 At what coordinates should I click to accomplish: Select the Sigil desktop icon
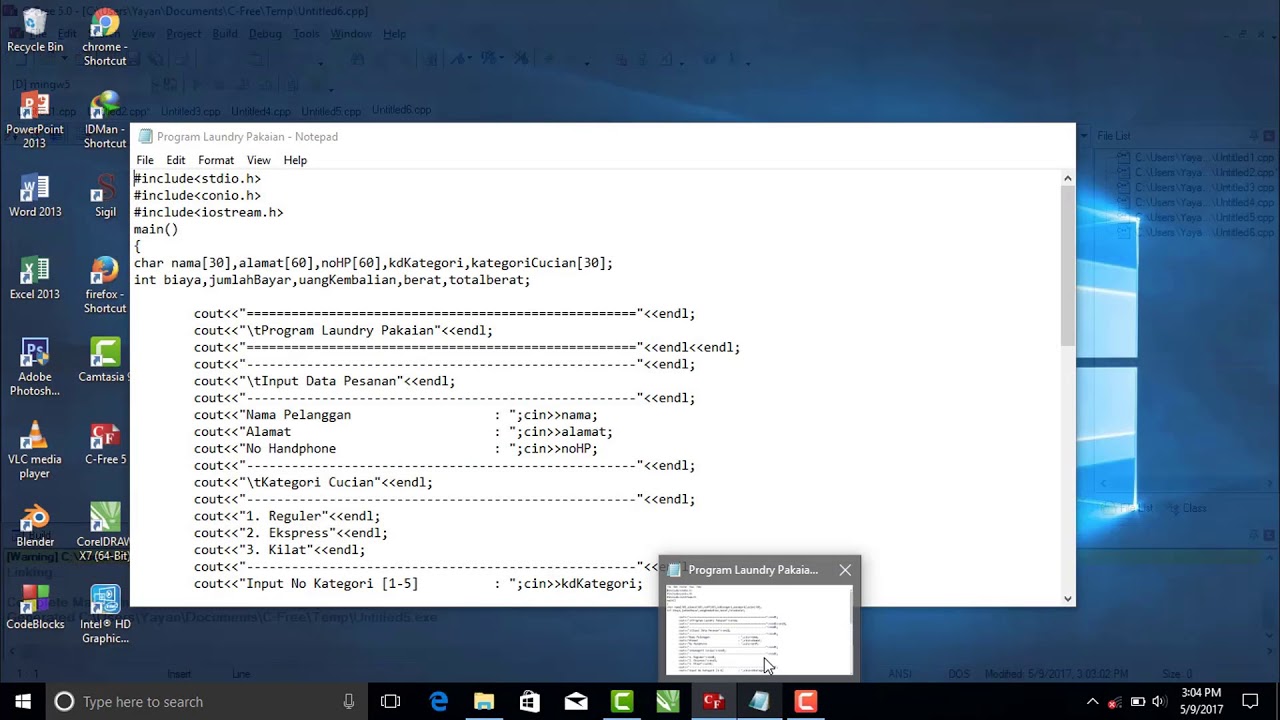click(104, 195)
